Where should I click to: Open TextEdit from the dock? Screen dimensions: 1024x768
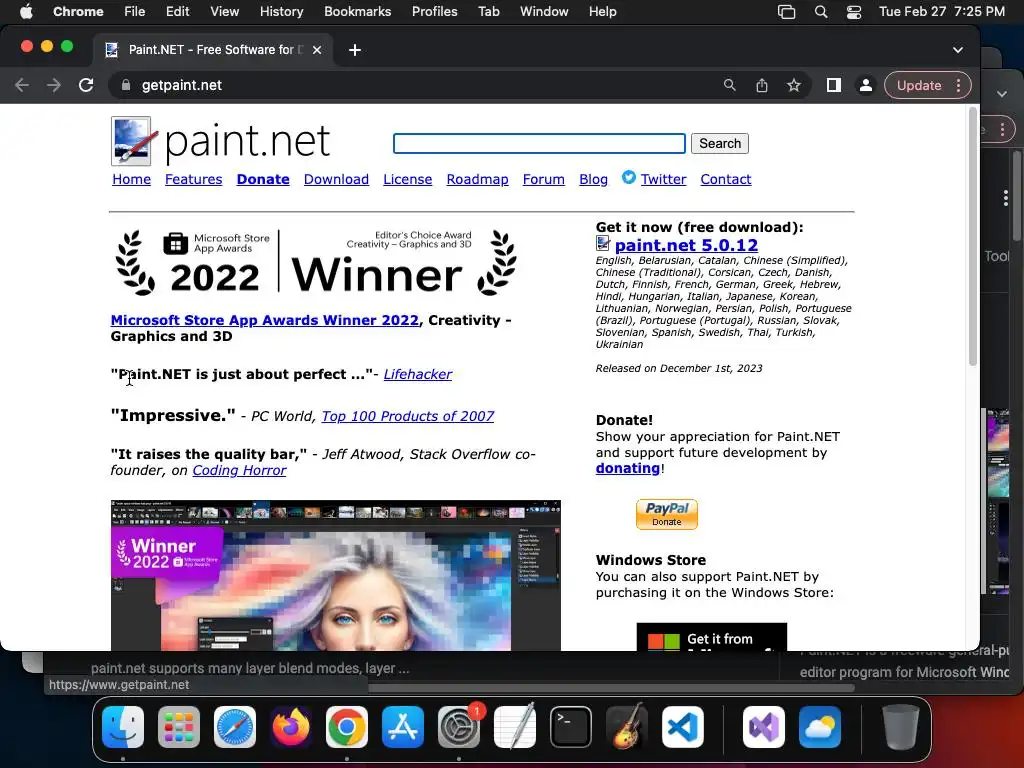515,727
